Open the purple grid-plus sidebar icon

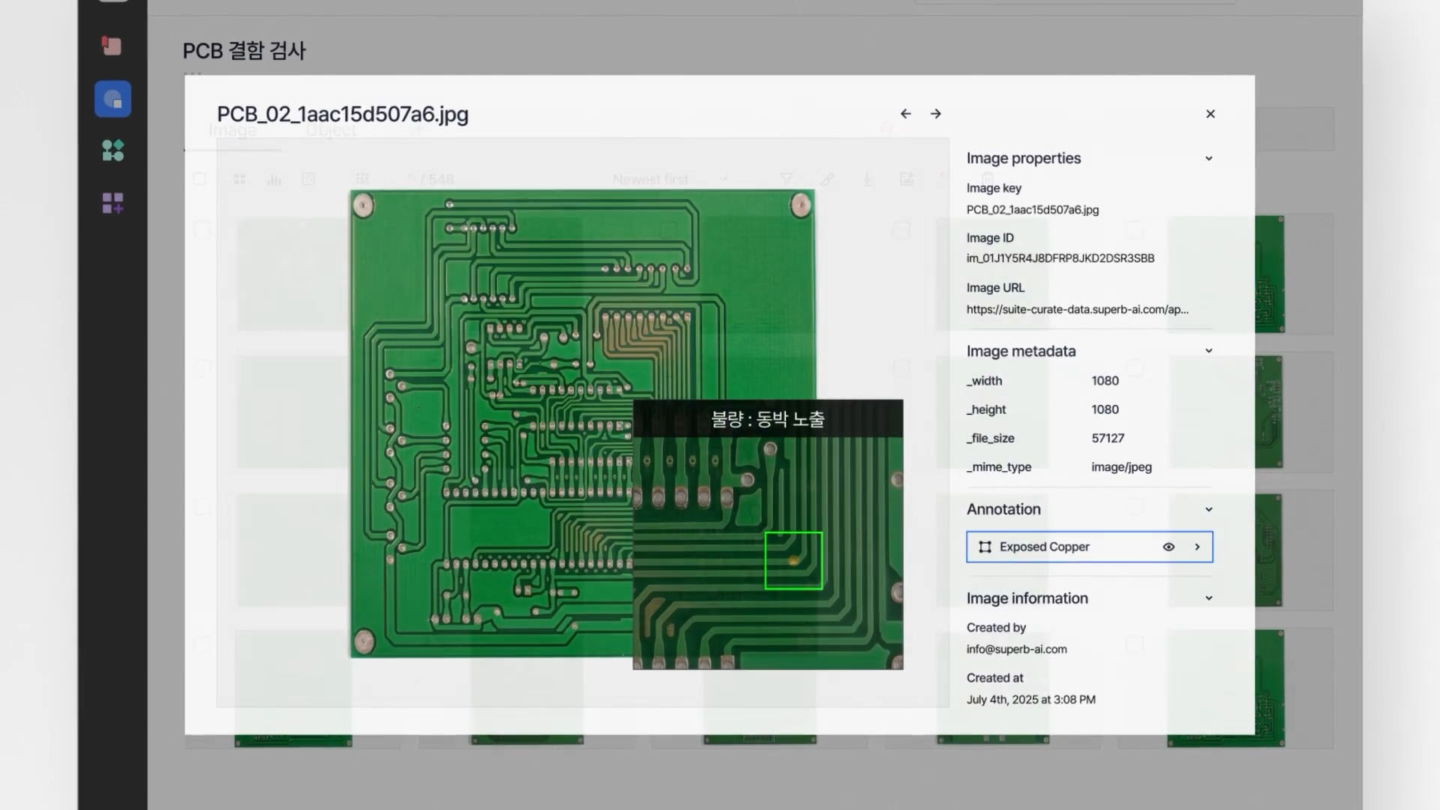point(113,203)
